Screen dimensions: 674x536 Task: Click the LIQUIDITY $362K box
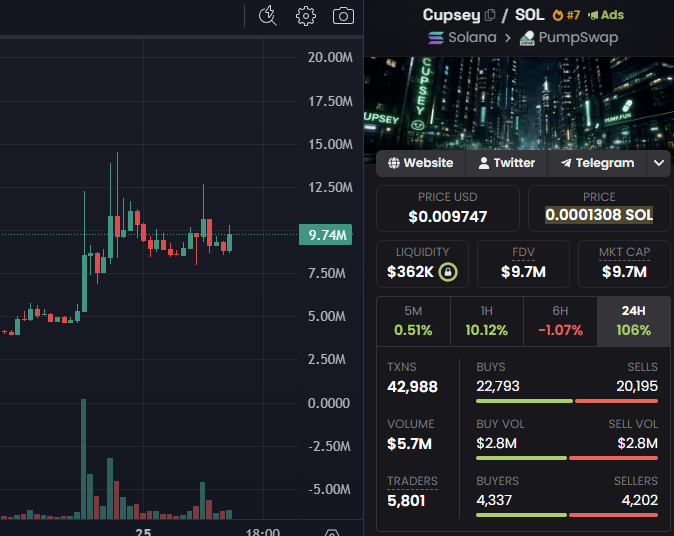[422, 263]
